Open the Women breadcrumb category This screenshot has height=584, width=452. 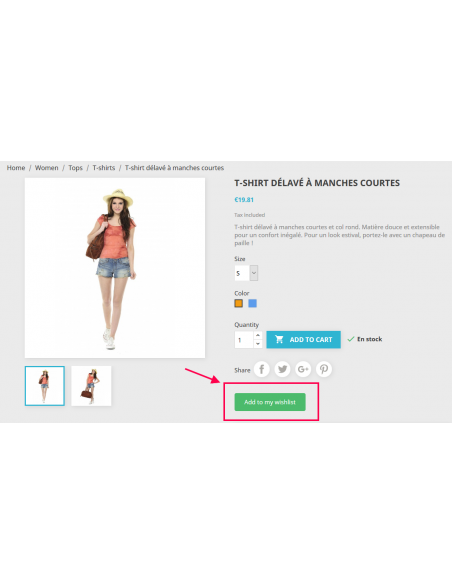pyautogui.click(x=47, y=168)
